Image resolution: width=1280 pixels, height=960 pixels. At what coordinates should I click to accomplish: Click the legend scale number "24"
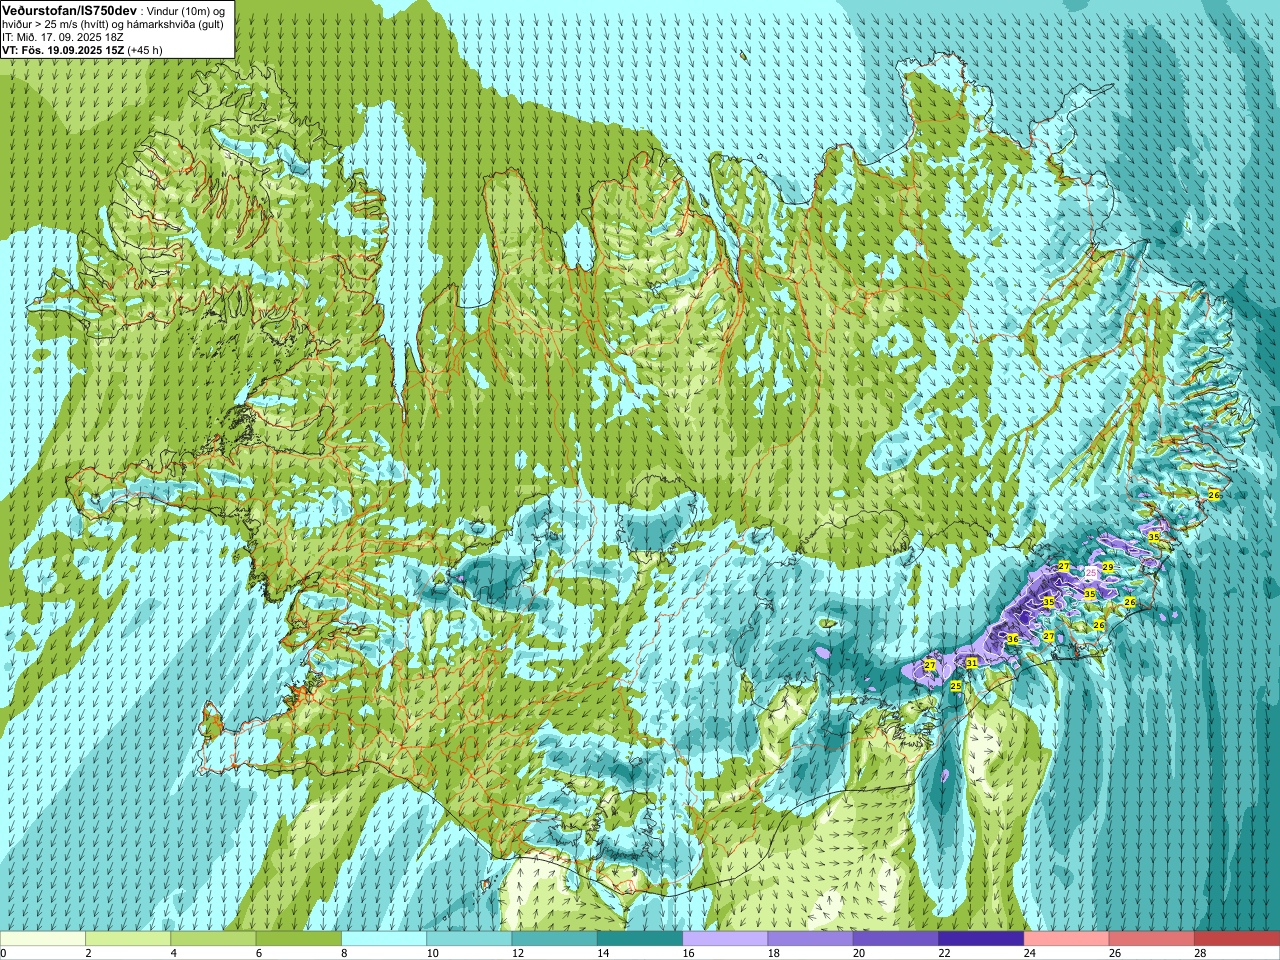coord(1030,953)
